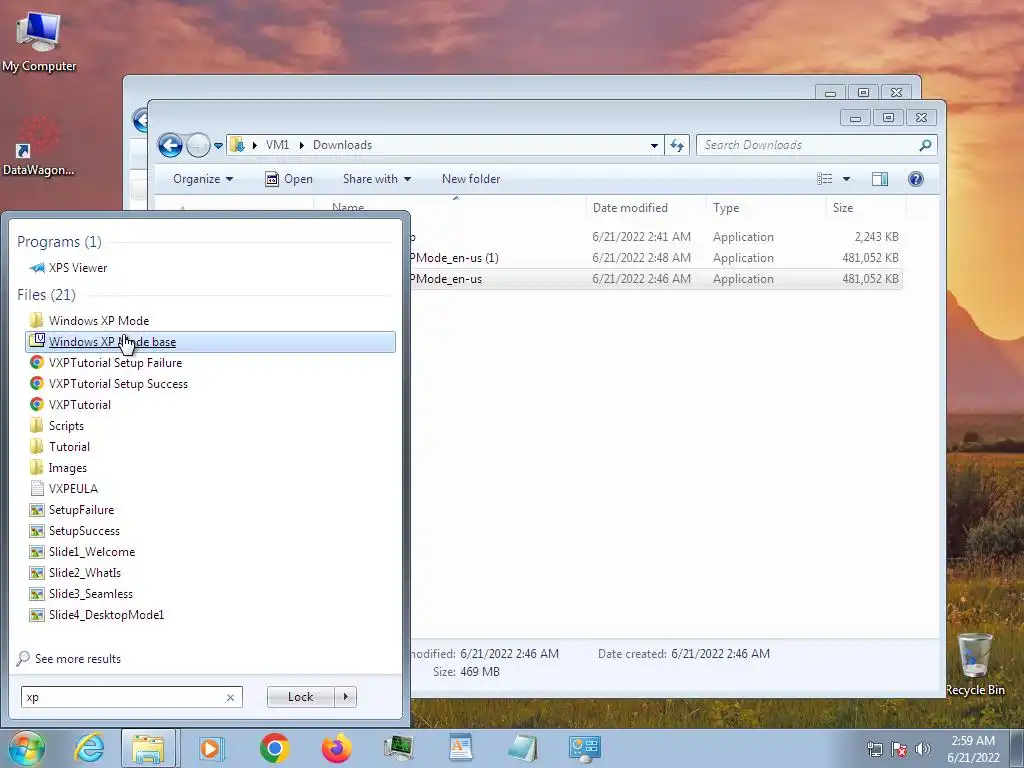Sort by Size column header

(x=842, y=208)
